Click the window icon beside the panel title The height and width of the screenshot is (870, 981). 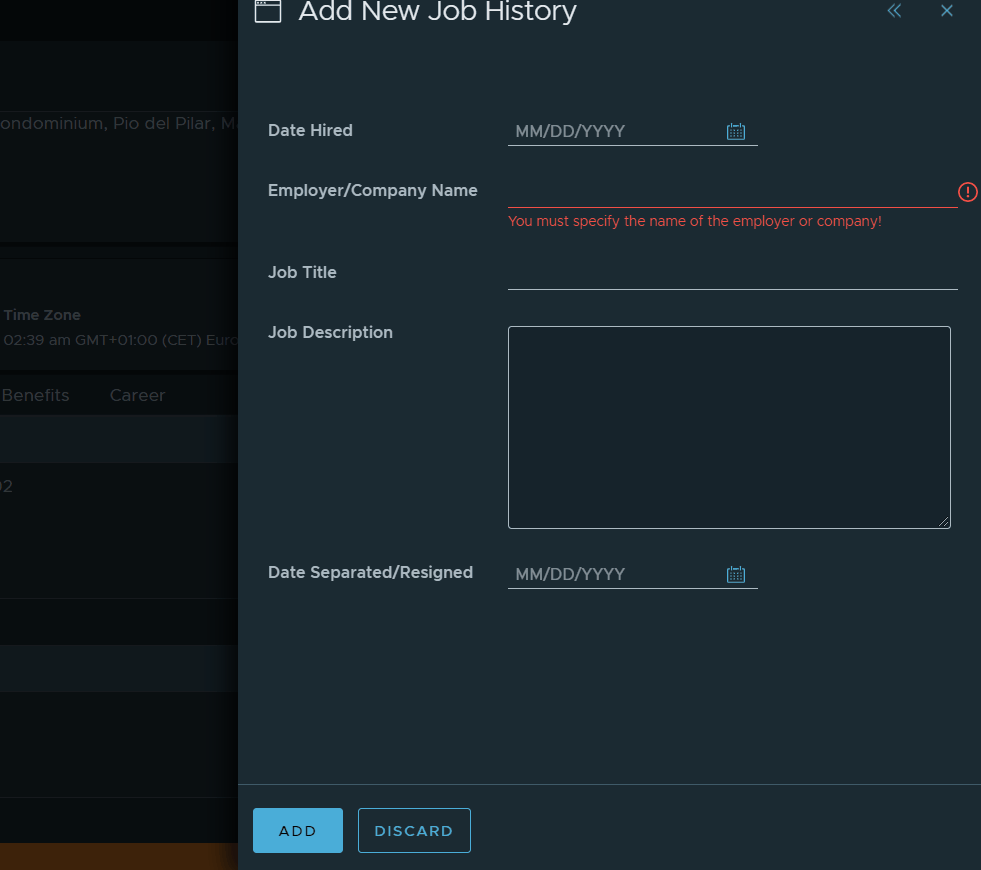click(268, 11)
